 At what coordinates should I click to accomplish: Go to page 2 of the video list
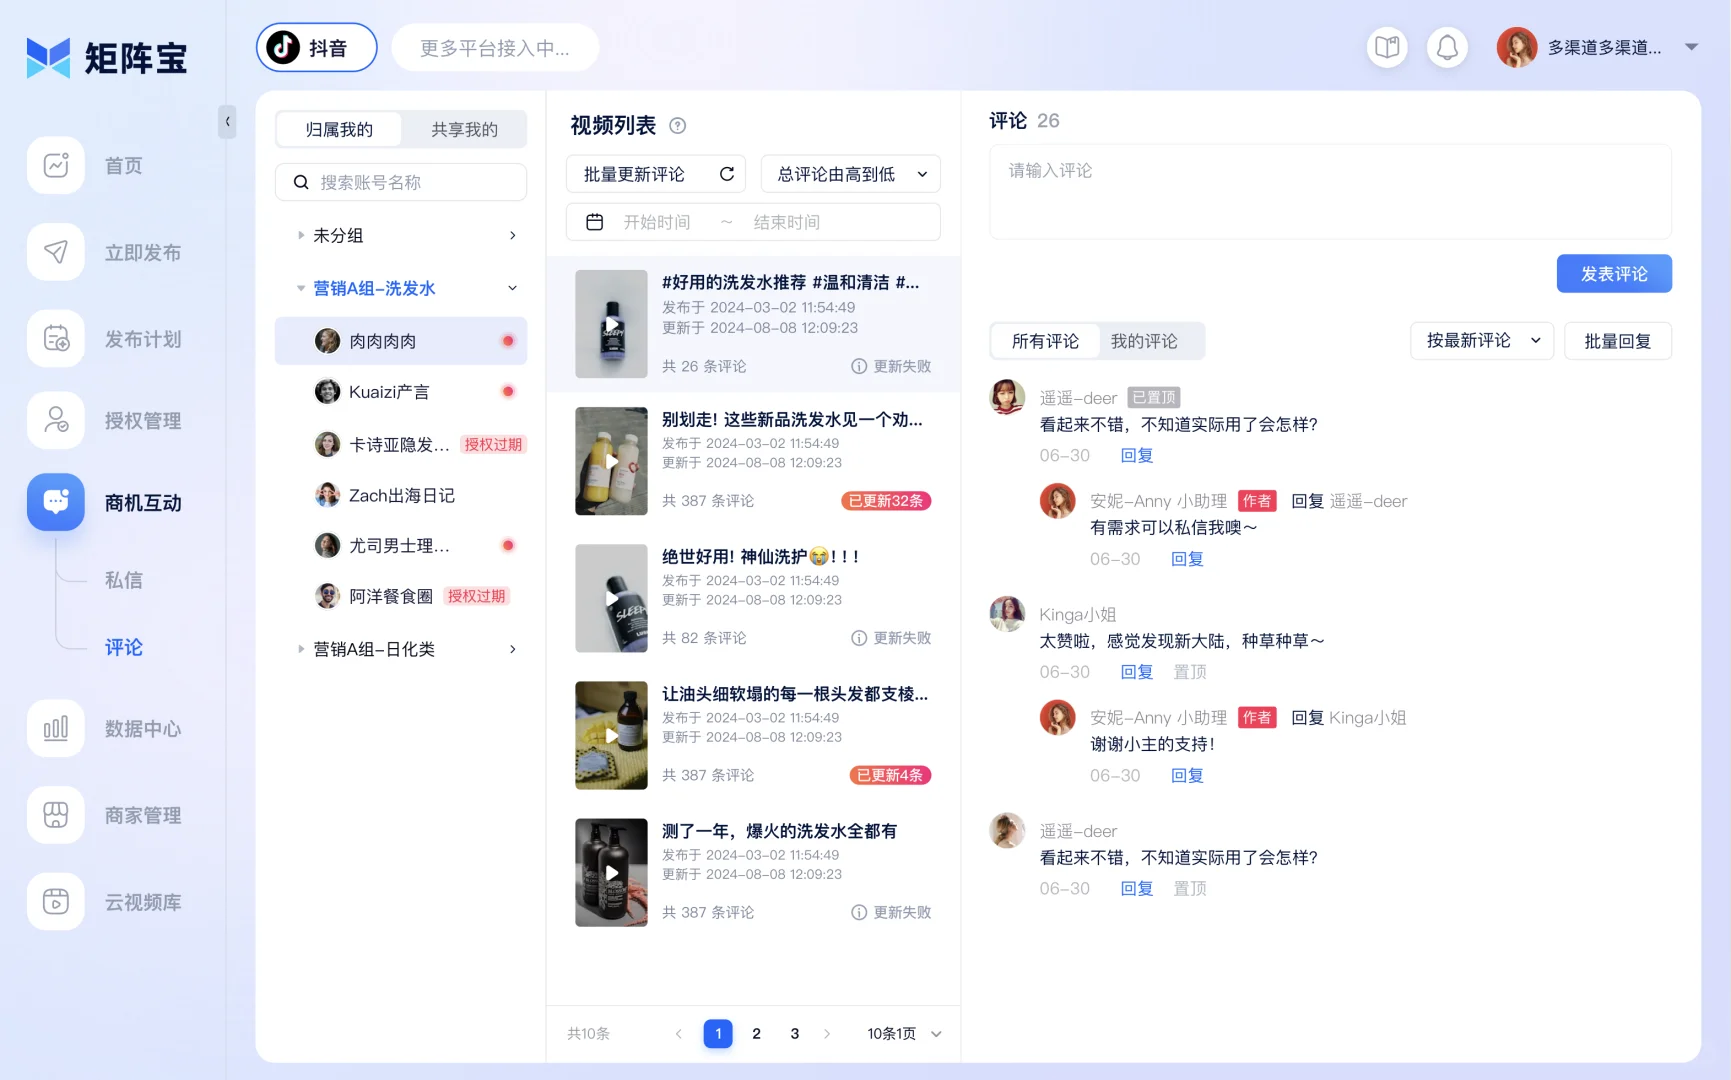pyautogui.click(x=756, y=1033)
